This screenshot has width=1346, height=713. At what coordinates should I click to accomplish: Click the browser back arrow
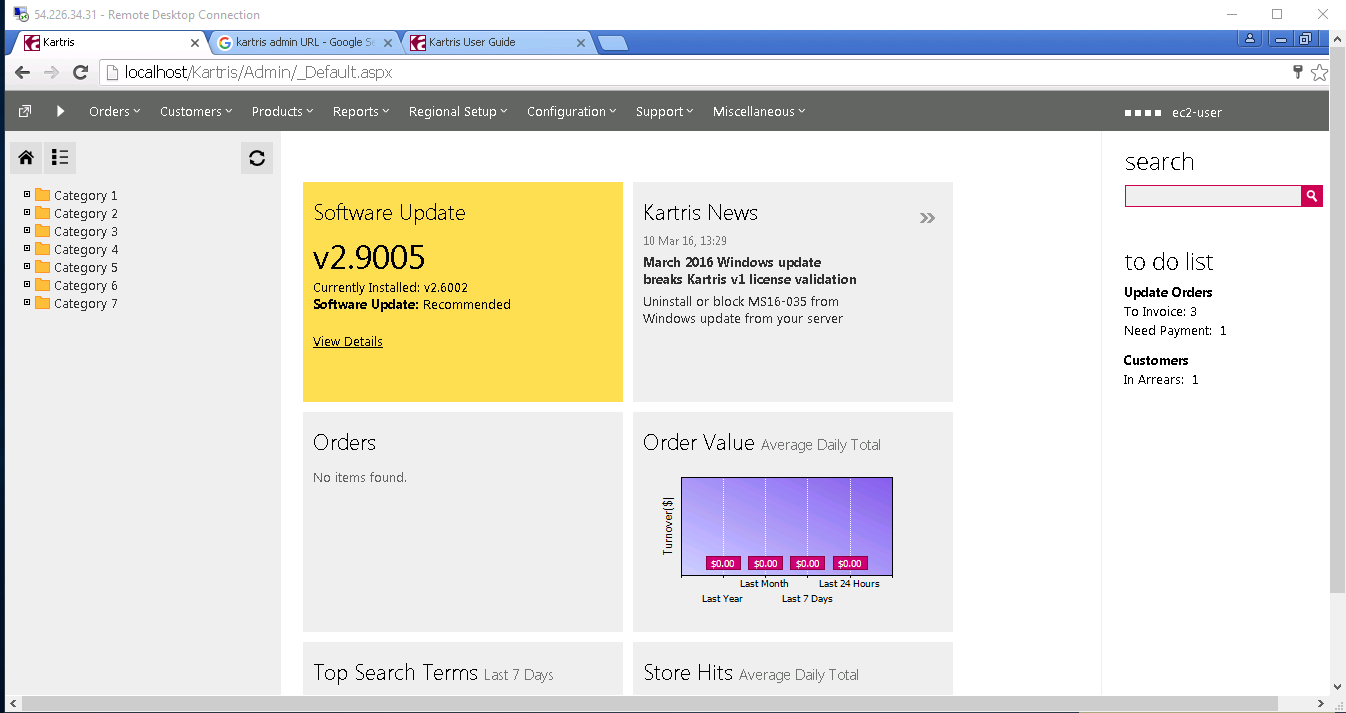(x=22, y=72)
